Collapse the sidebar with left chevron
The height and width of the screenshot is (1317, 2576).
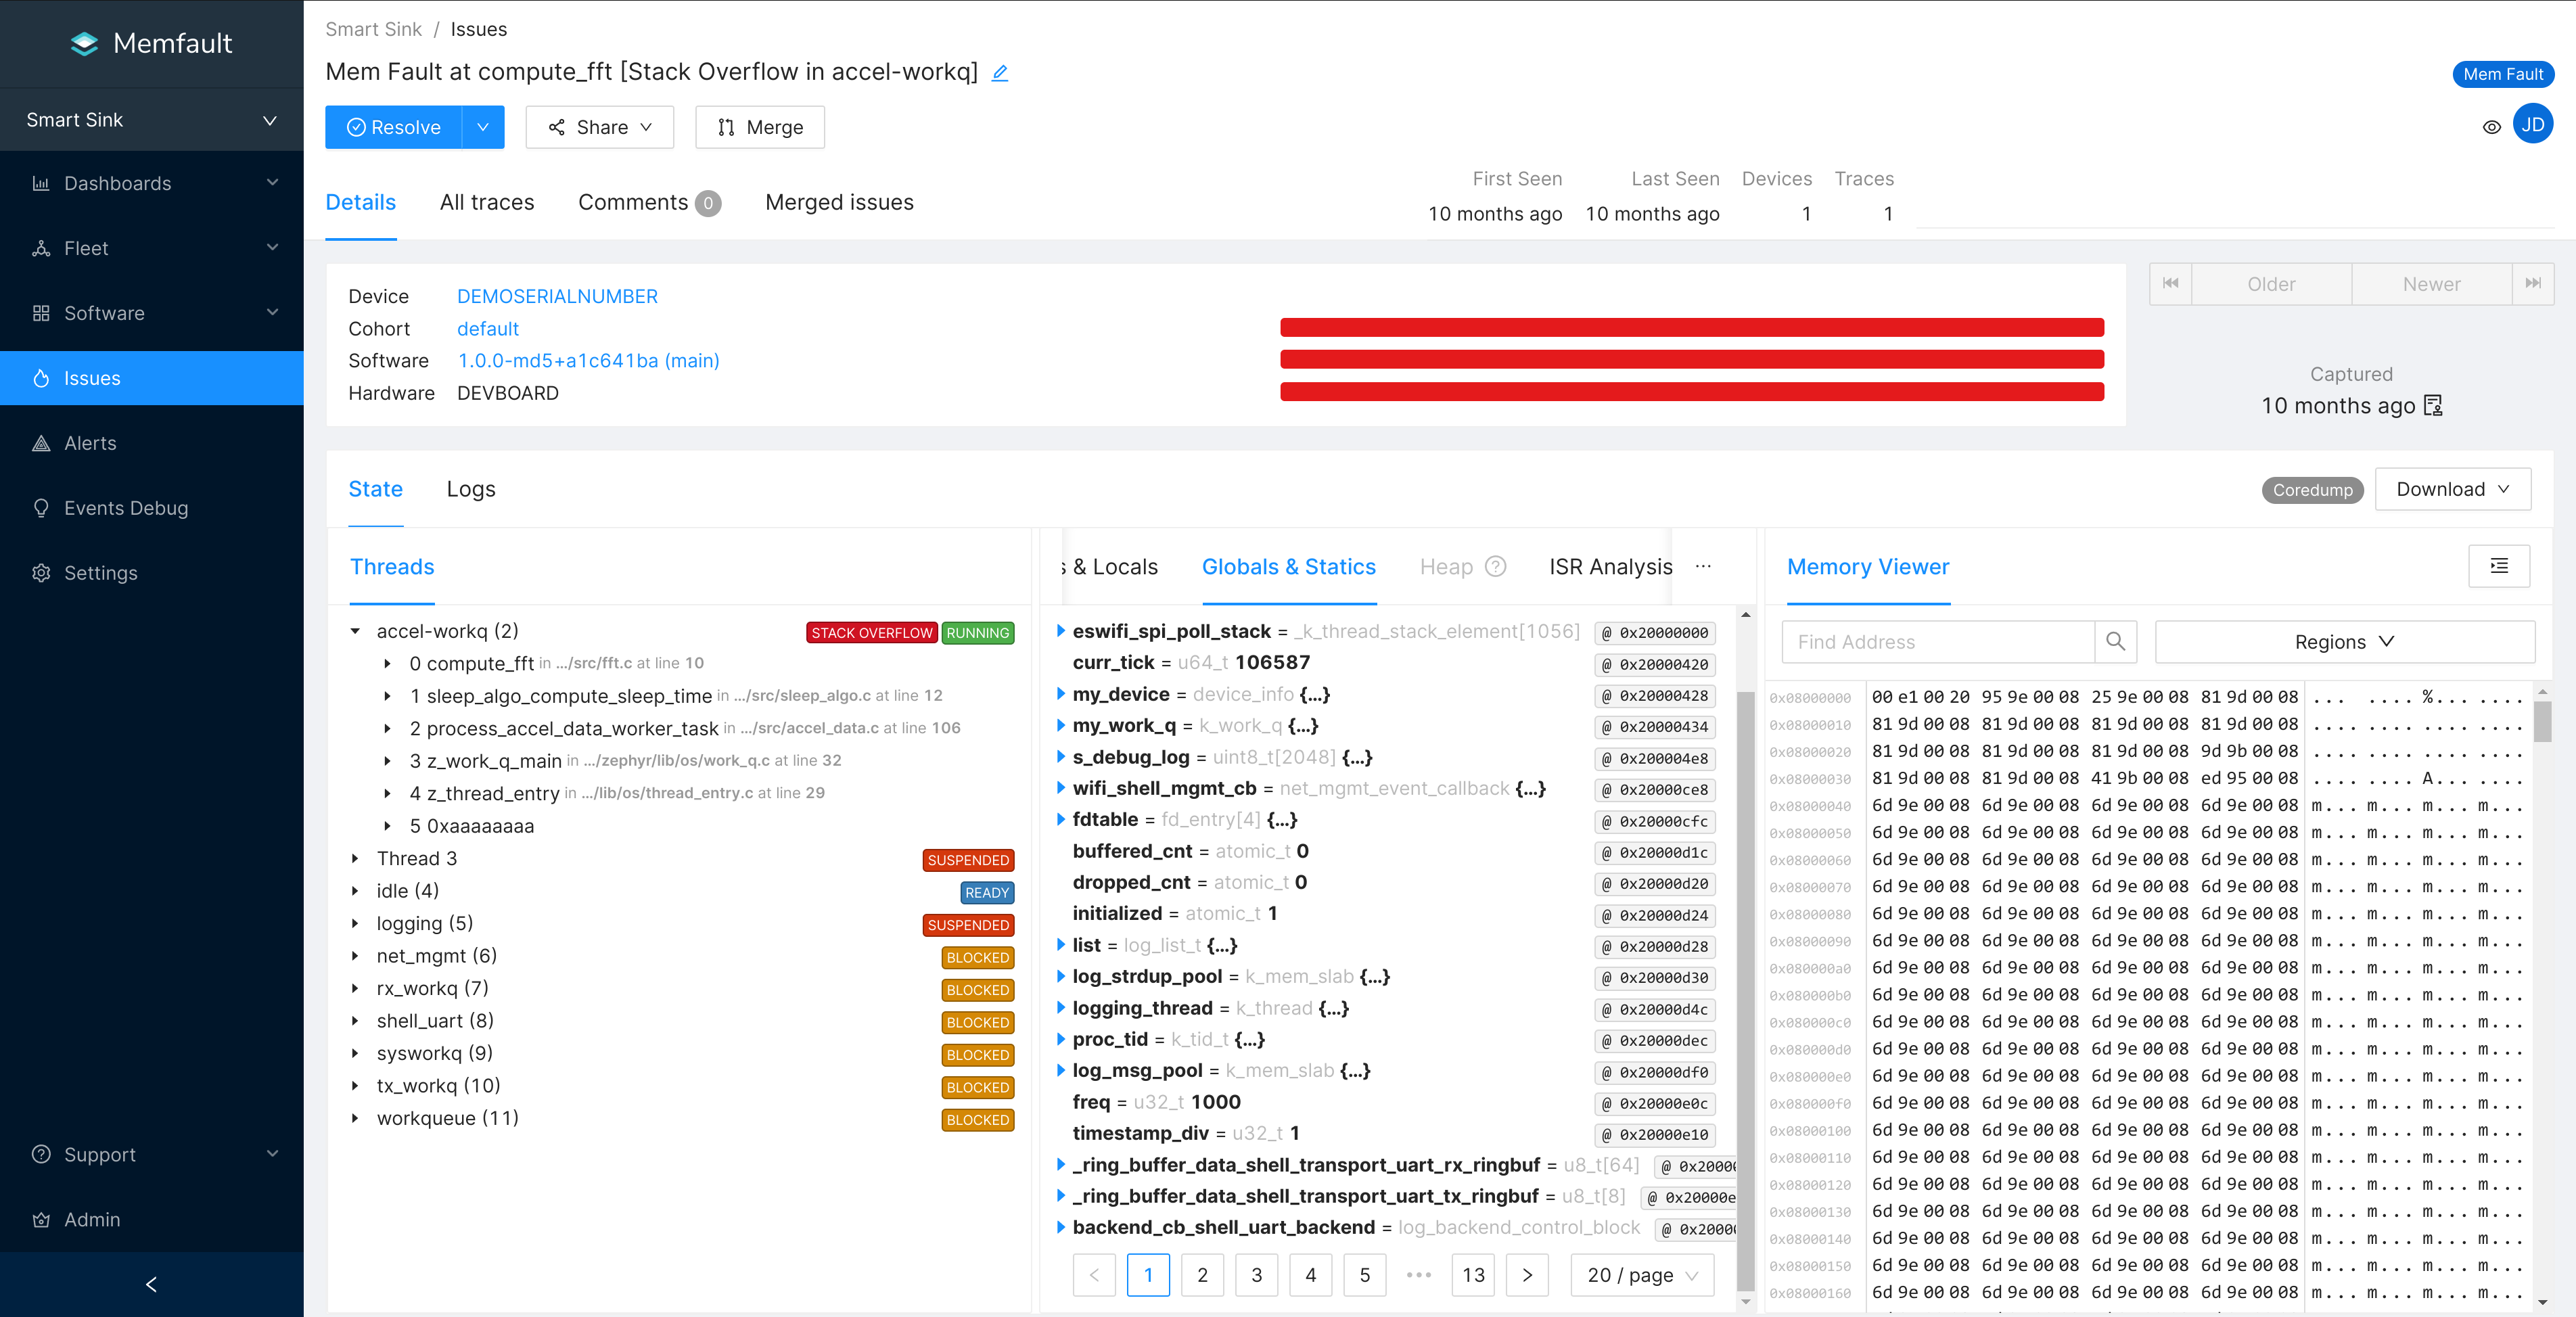(151, 1284)
